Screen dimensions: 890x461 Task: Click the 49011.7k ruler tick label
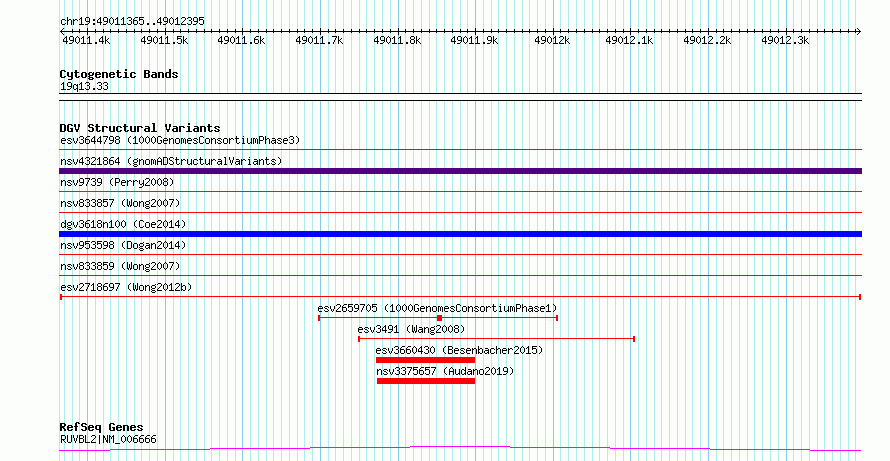point(319,40)
